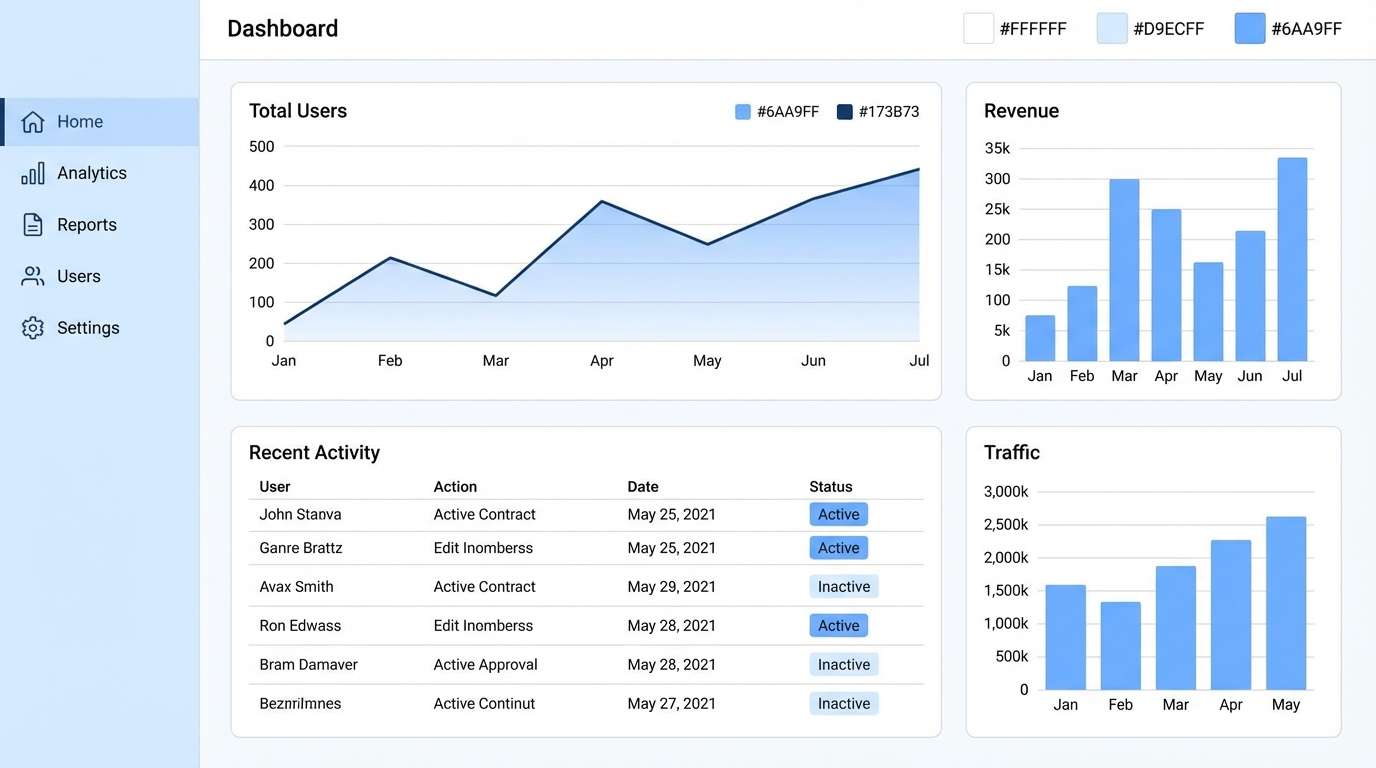Open Analytics via the bar chart icon

click(31, 172)
